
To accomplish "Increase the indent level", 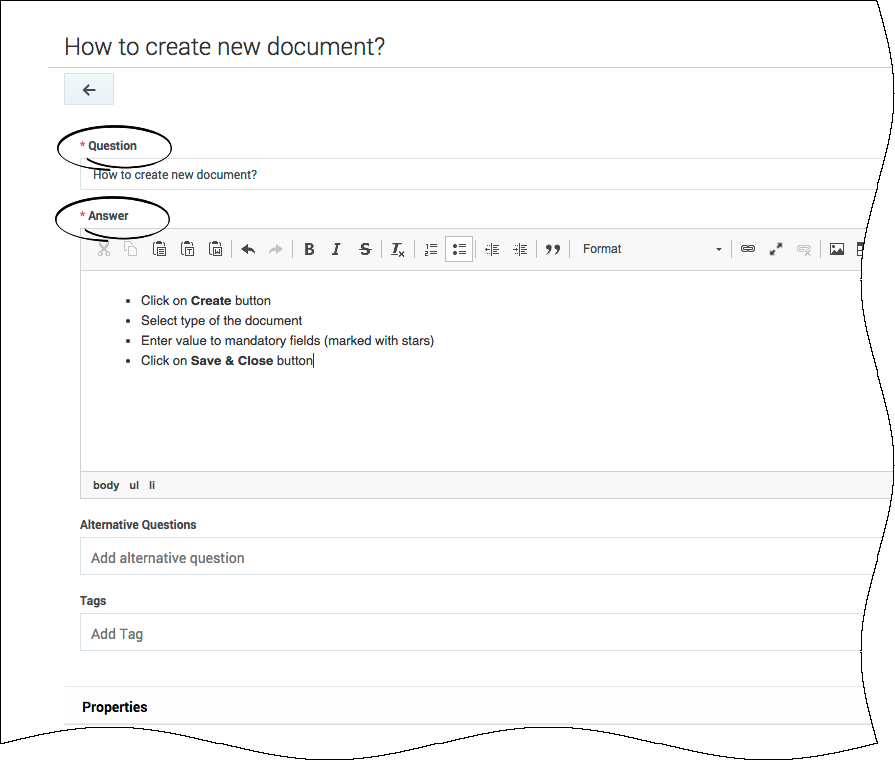I will pos(520,249).
